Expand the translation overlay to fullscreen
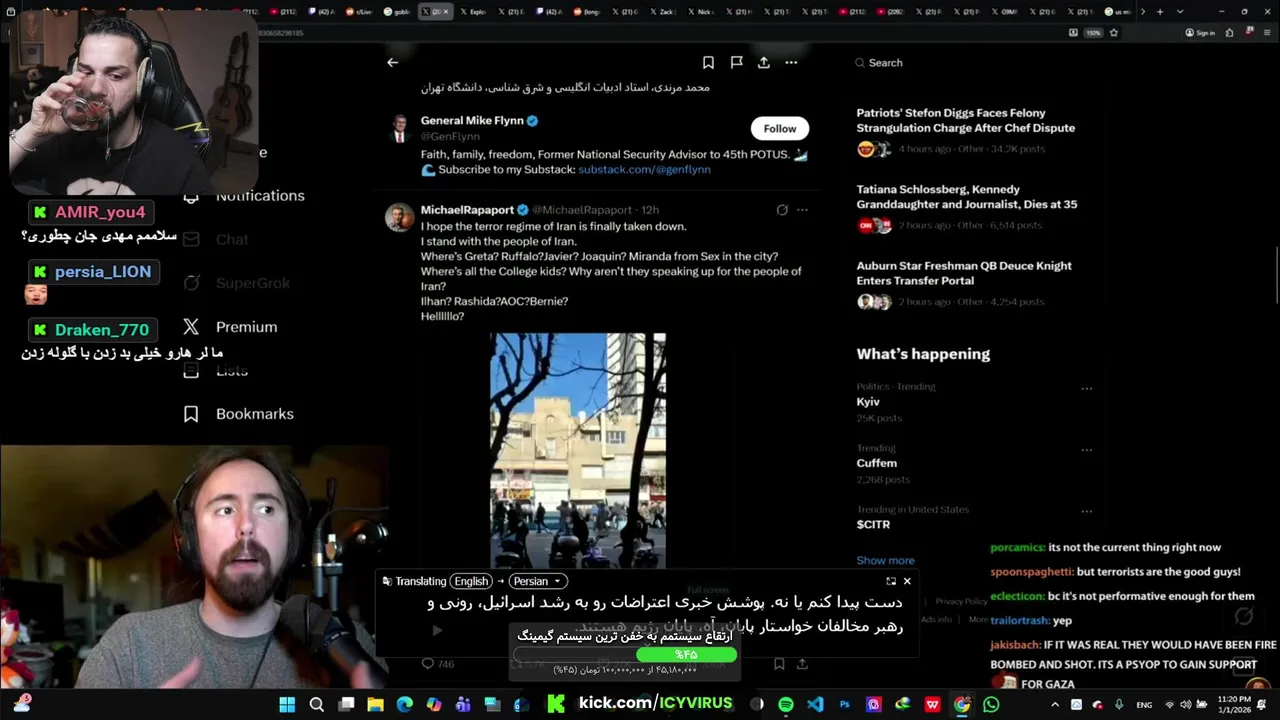 pyautogui.click(x=890, y=581)
